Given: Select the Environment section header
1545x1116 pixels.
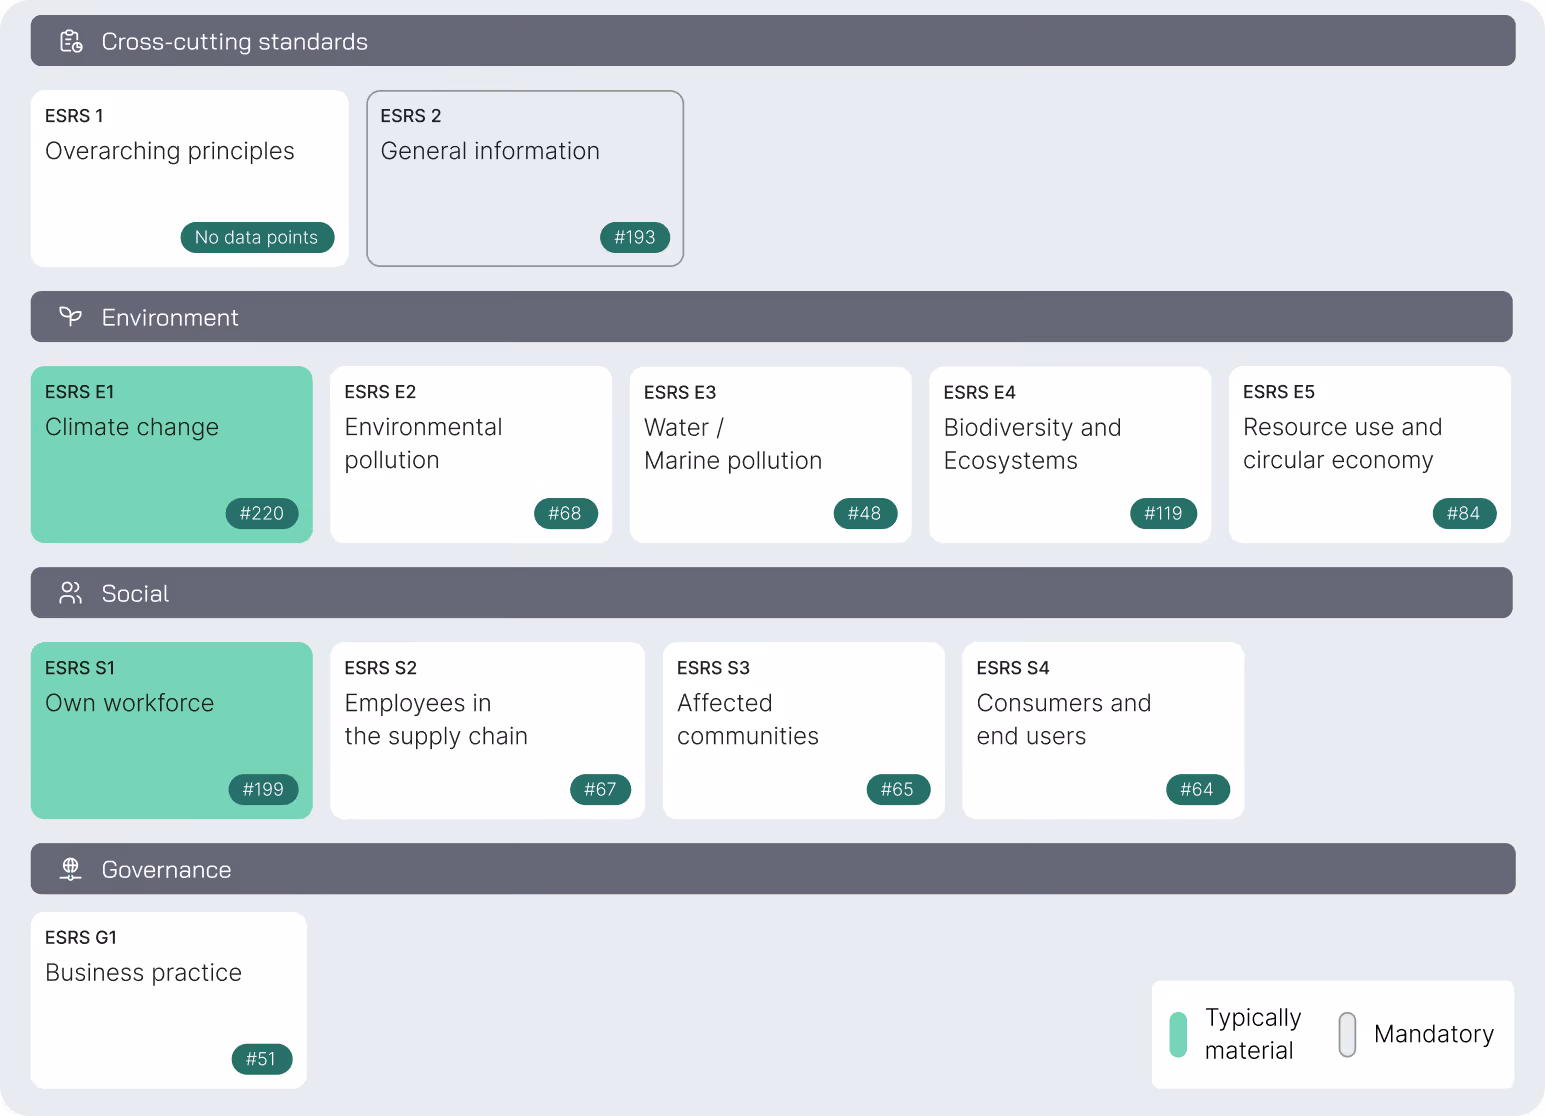Looking at the screenshot, I should tap(772, 317).
